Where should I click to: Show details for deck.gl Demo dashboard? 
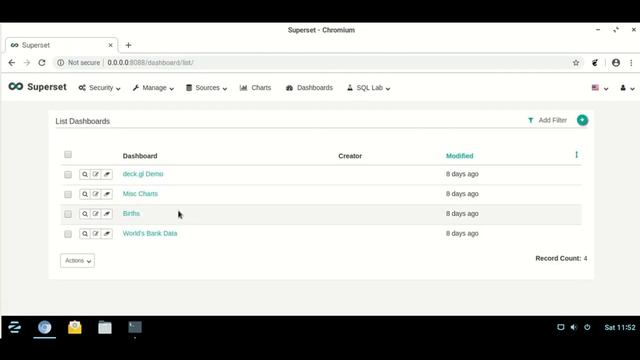click(84, 174)
